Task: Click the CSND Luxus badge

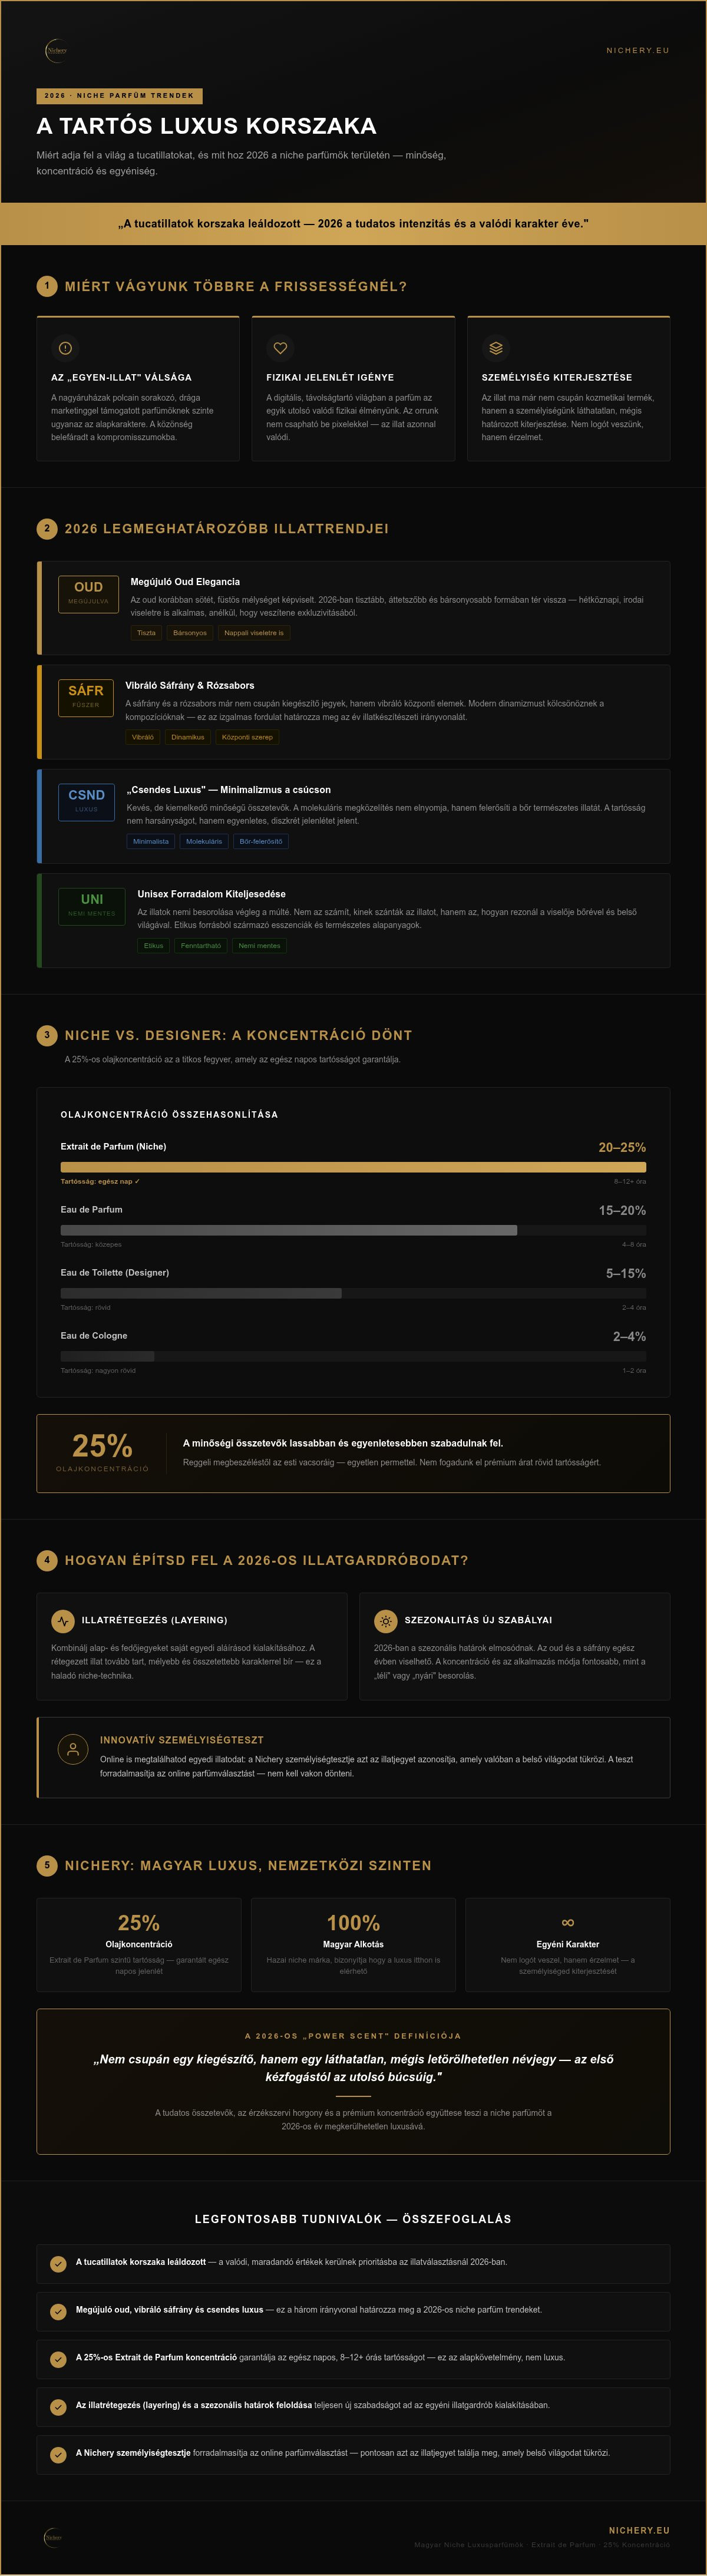Action: [87, 801]
